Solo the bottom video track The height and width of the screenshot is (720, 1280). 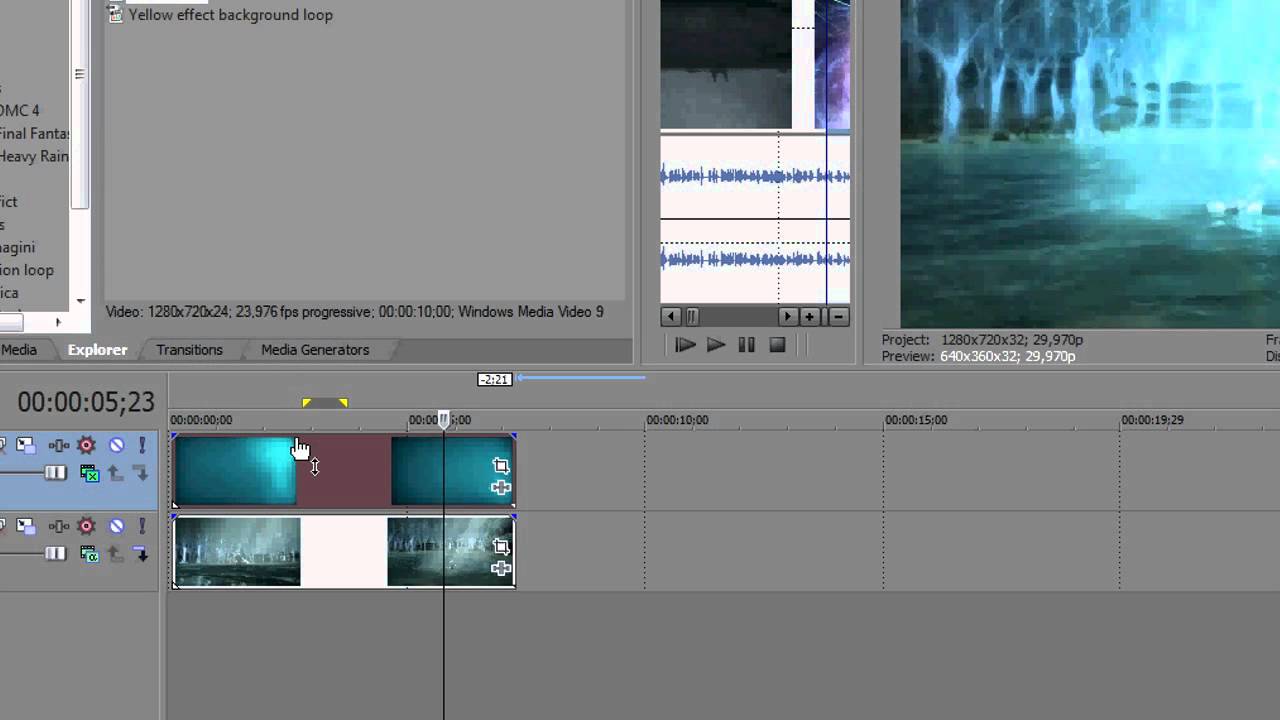(142, 526)
